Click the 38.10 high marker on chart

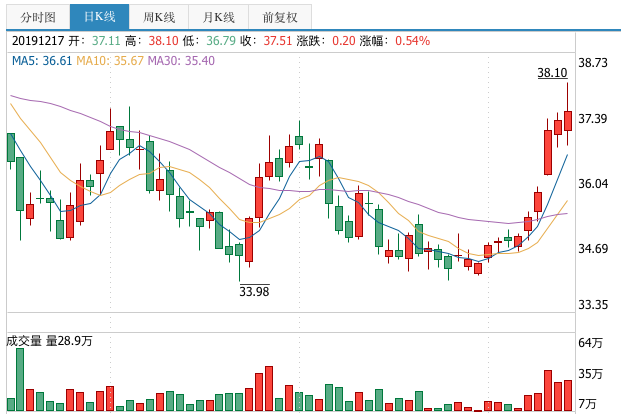(x=552, y=73)
